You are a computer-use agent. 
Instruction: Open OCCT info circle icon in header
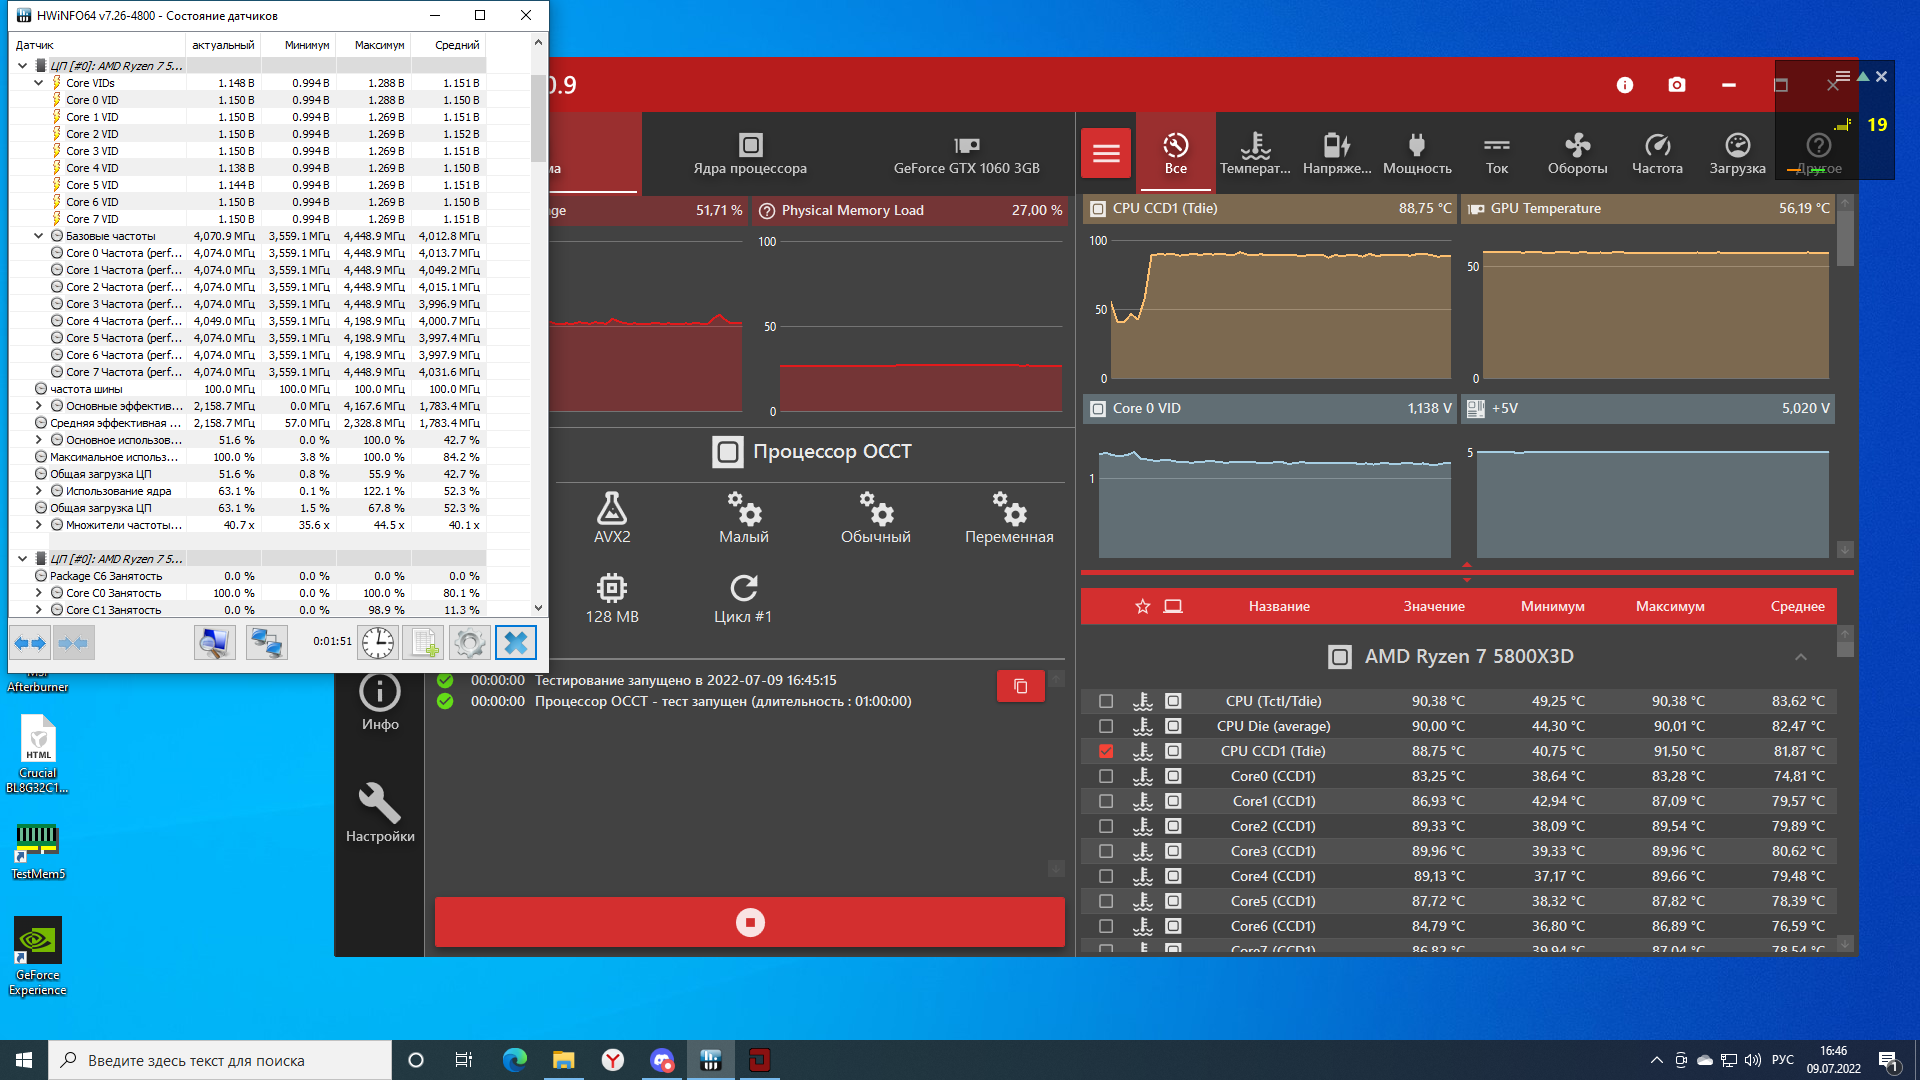1625,85
